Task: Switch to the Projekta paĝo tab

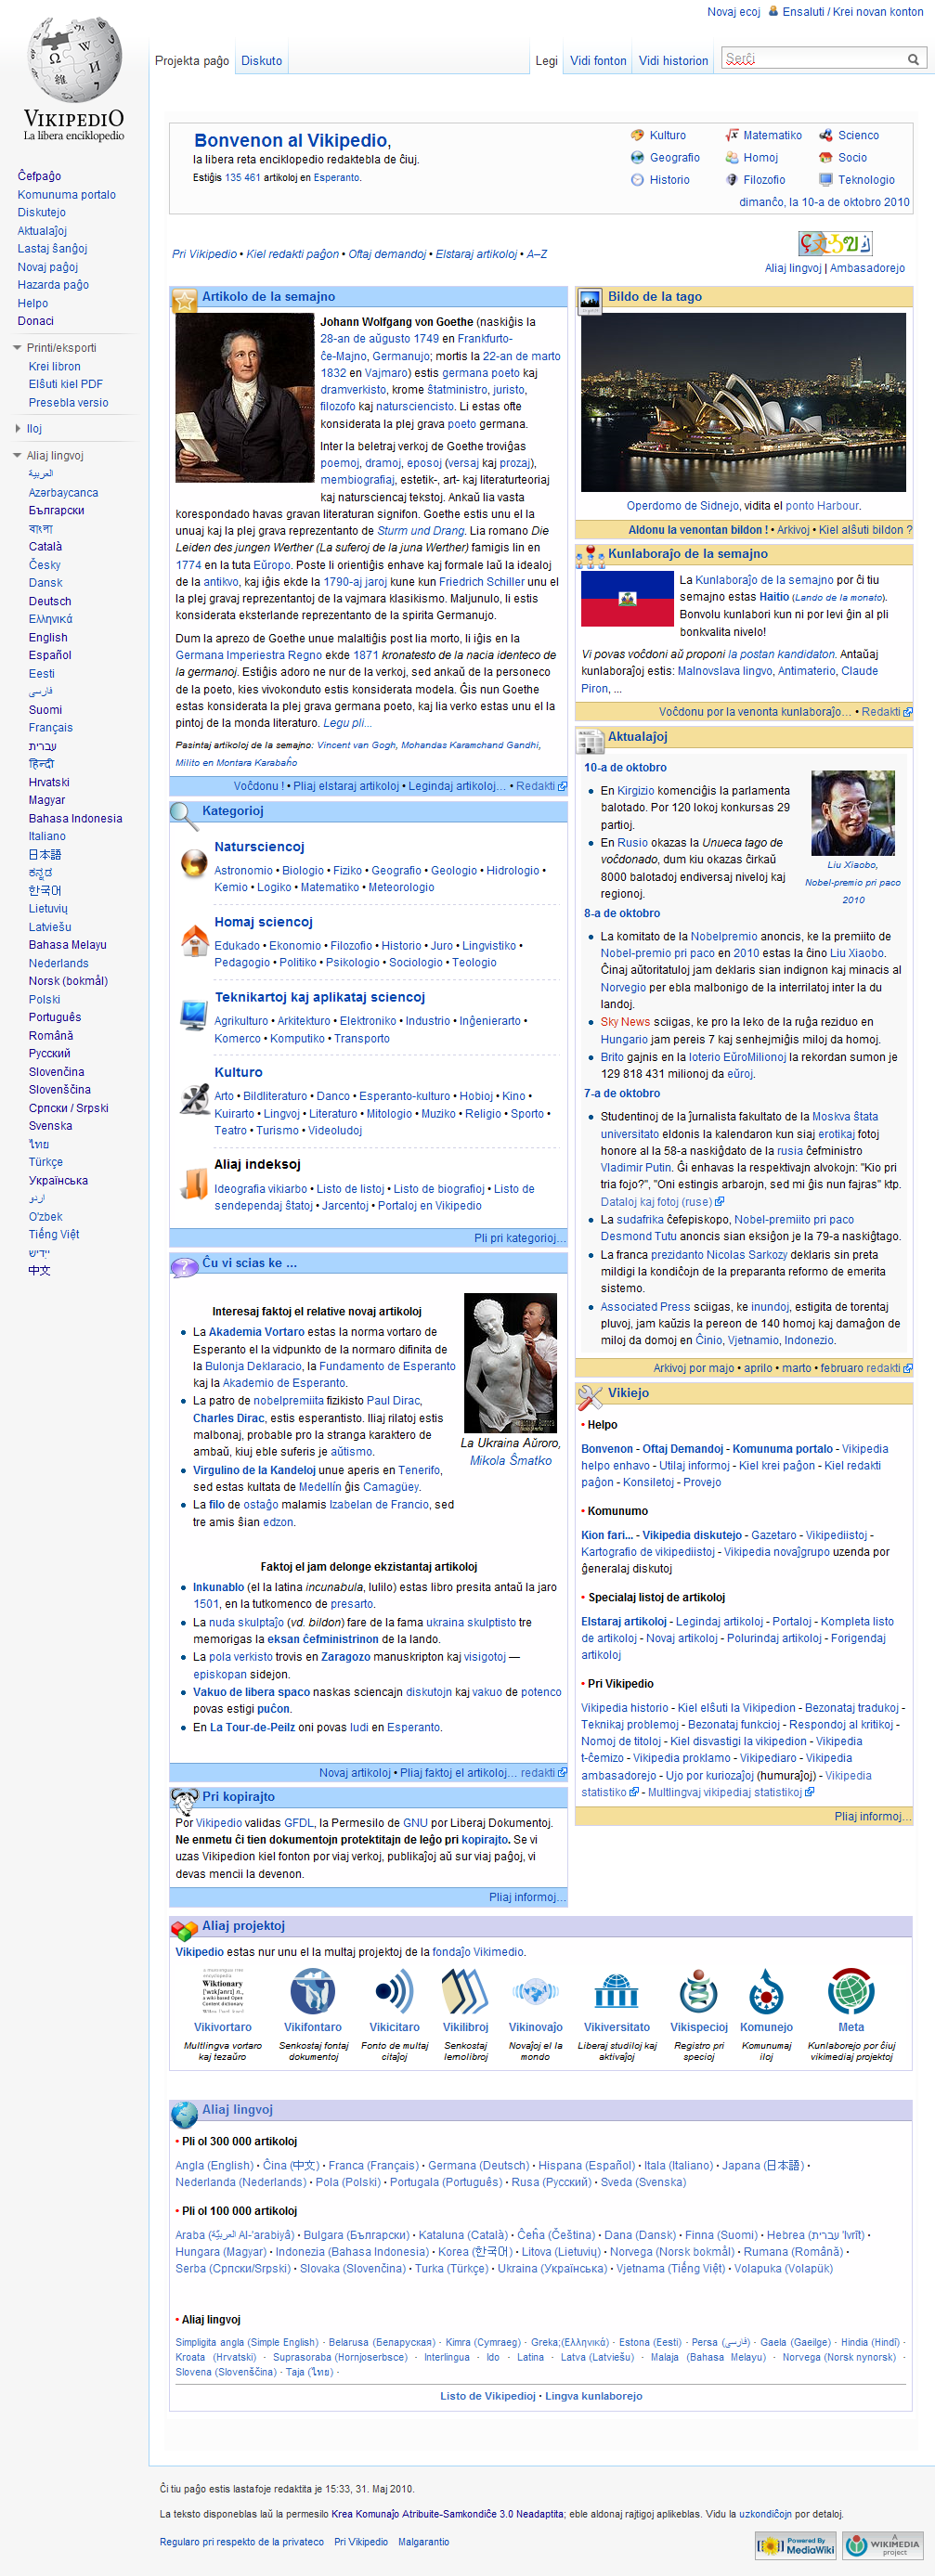Action: [x=192, y=61]
